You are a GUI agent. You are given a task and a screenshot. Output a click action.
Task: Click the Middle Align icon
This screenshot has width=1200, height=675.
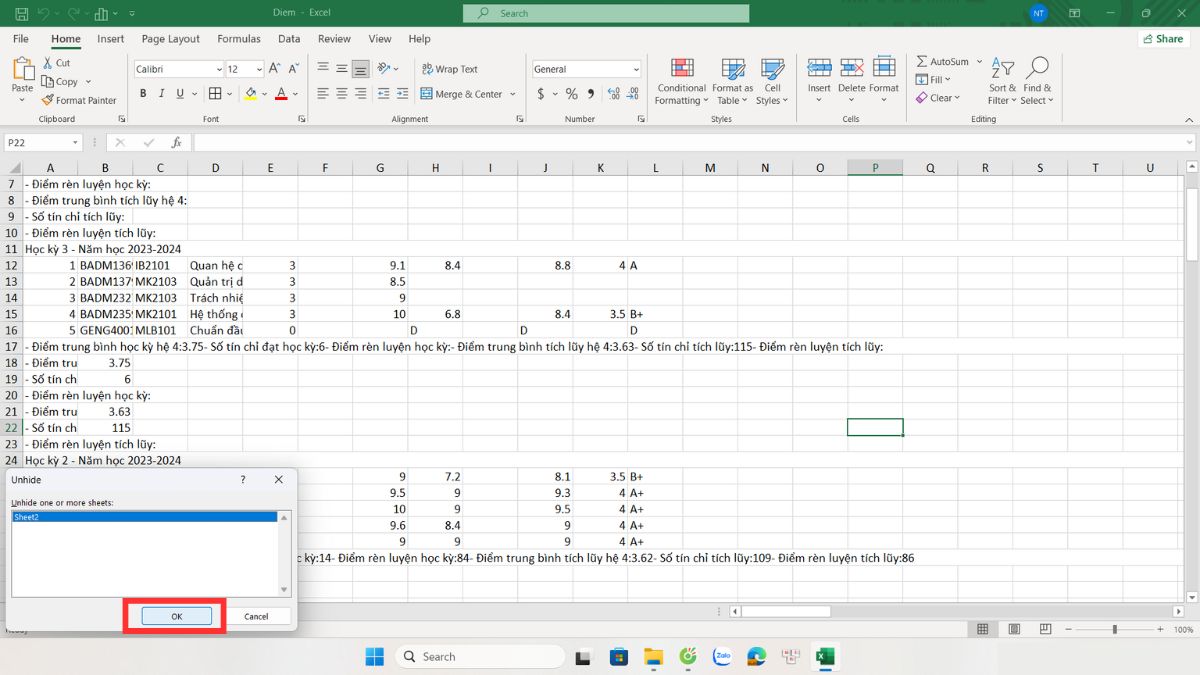[342, 69]
